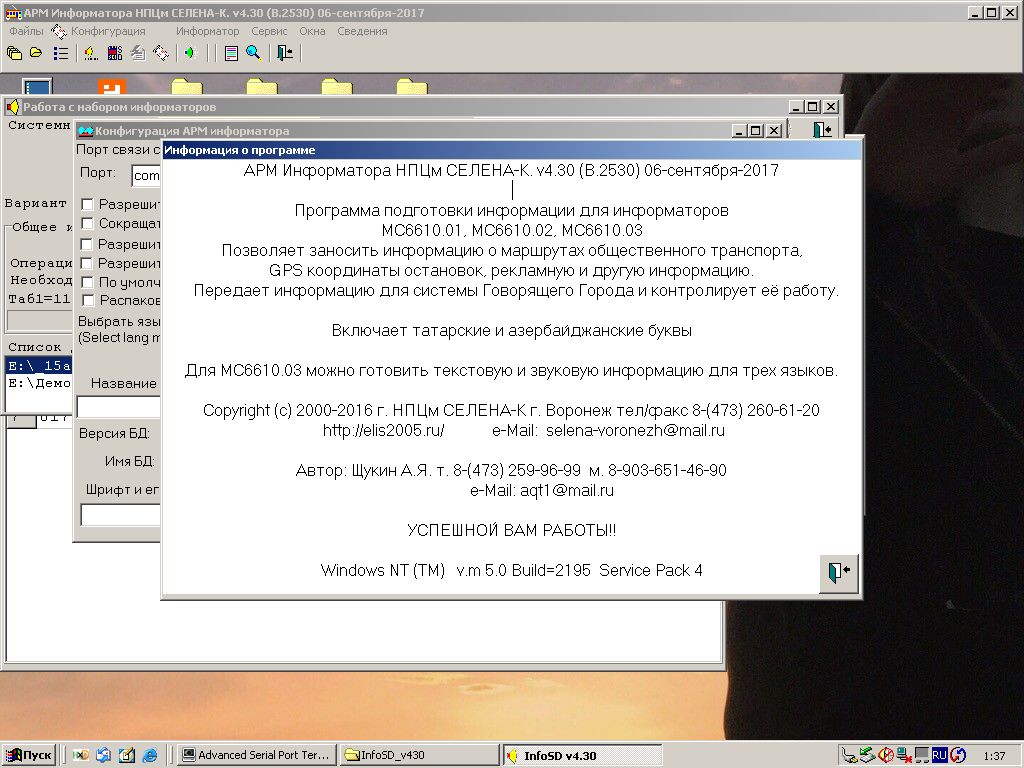The height and width of the screenshot is (768, 1024).
Task: Click the input field below Шрифт label
Action: pyautogui.click(x=120, y=515)
